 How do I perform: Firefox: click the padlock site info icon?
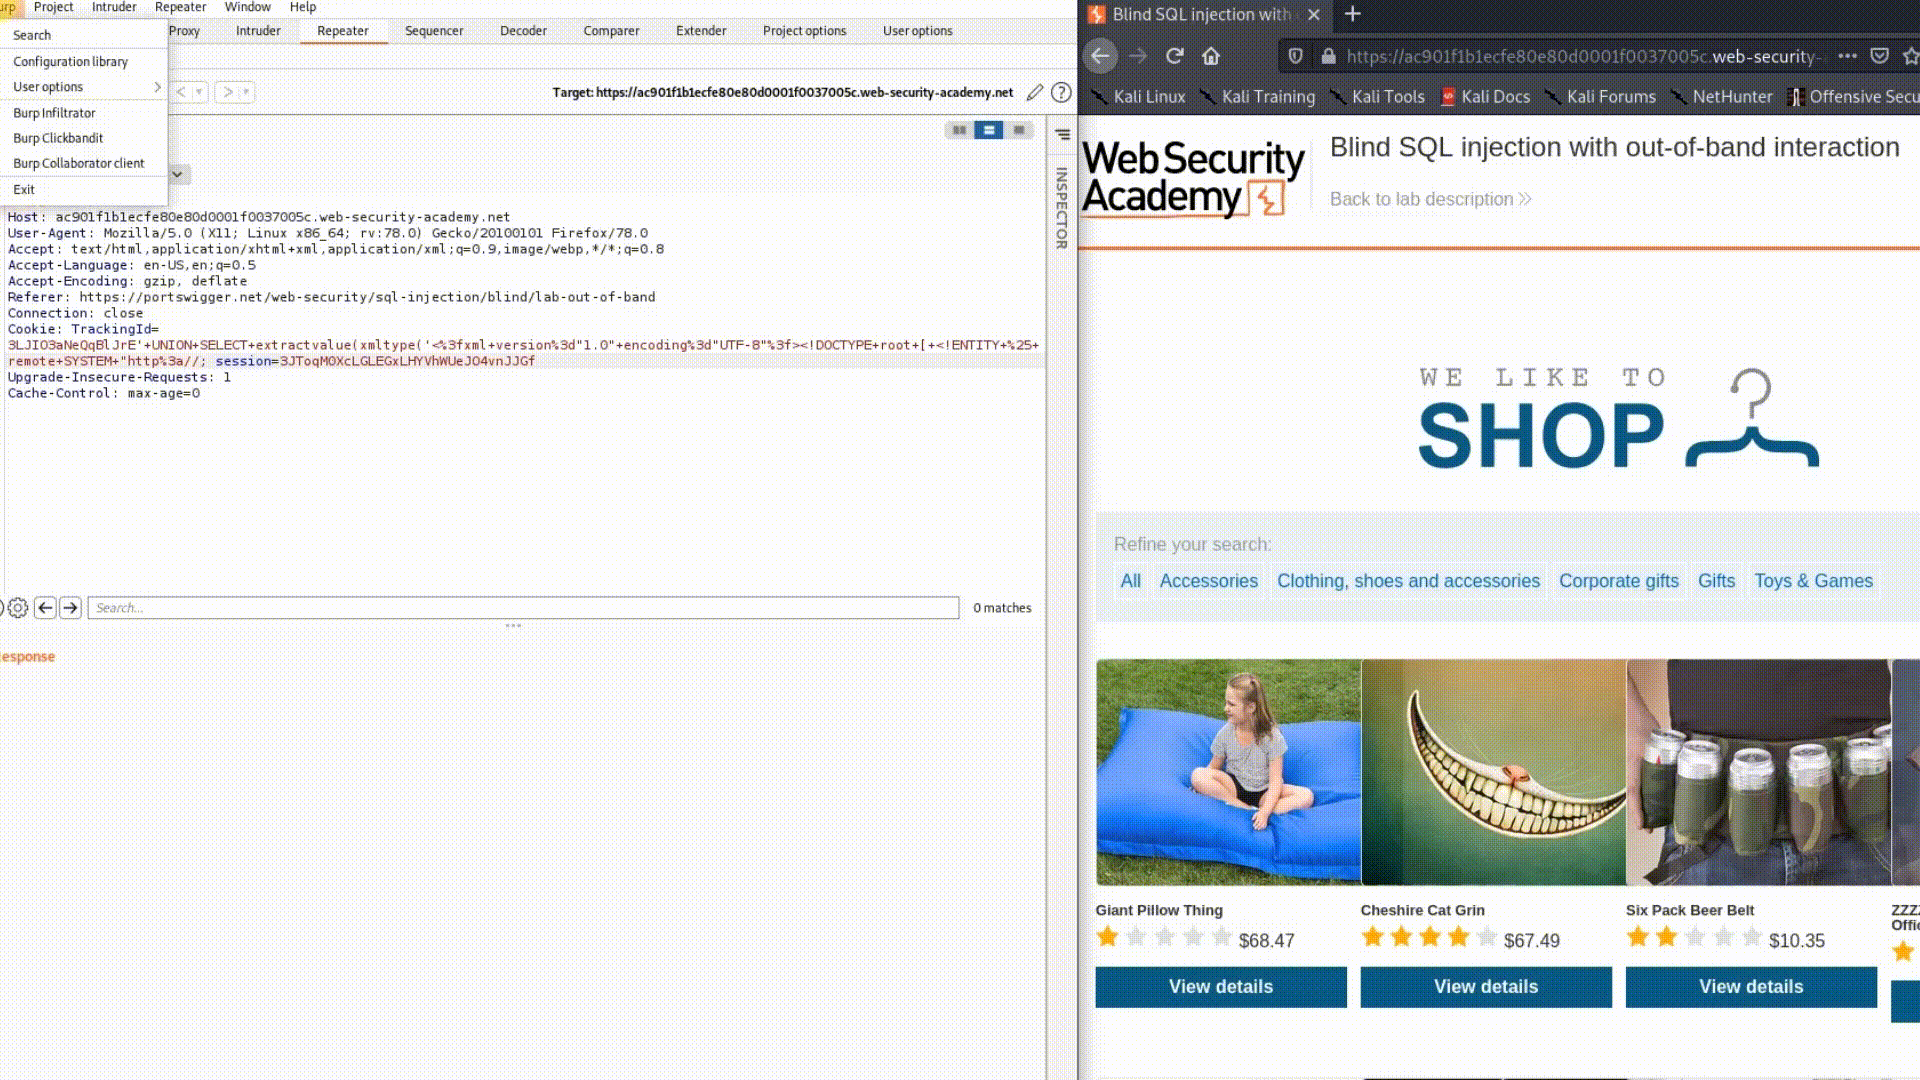click(1328, 56)
